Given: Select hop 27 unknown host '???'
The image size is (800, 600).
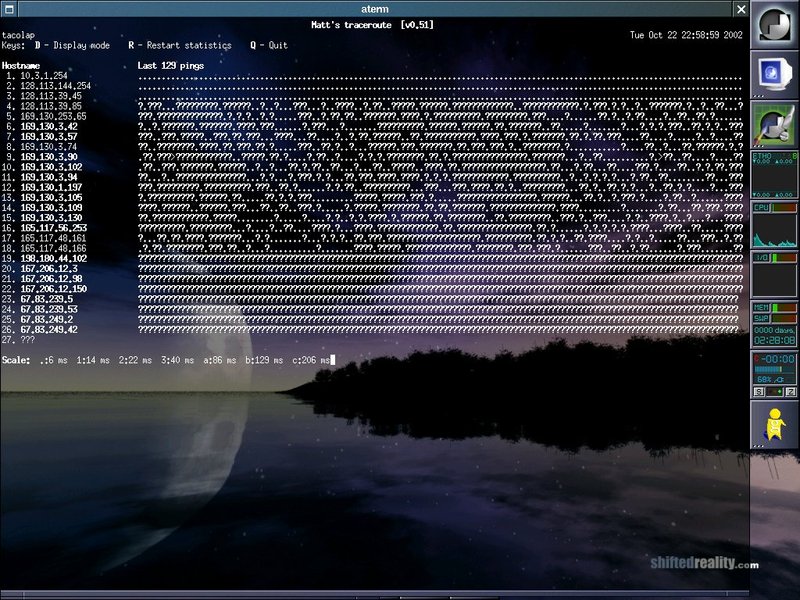Looking at the screenshot, I should pyautogui.click(x=28, y=340).
